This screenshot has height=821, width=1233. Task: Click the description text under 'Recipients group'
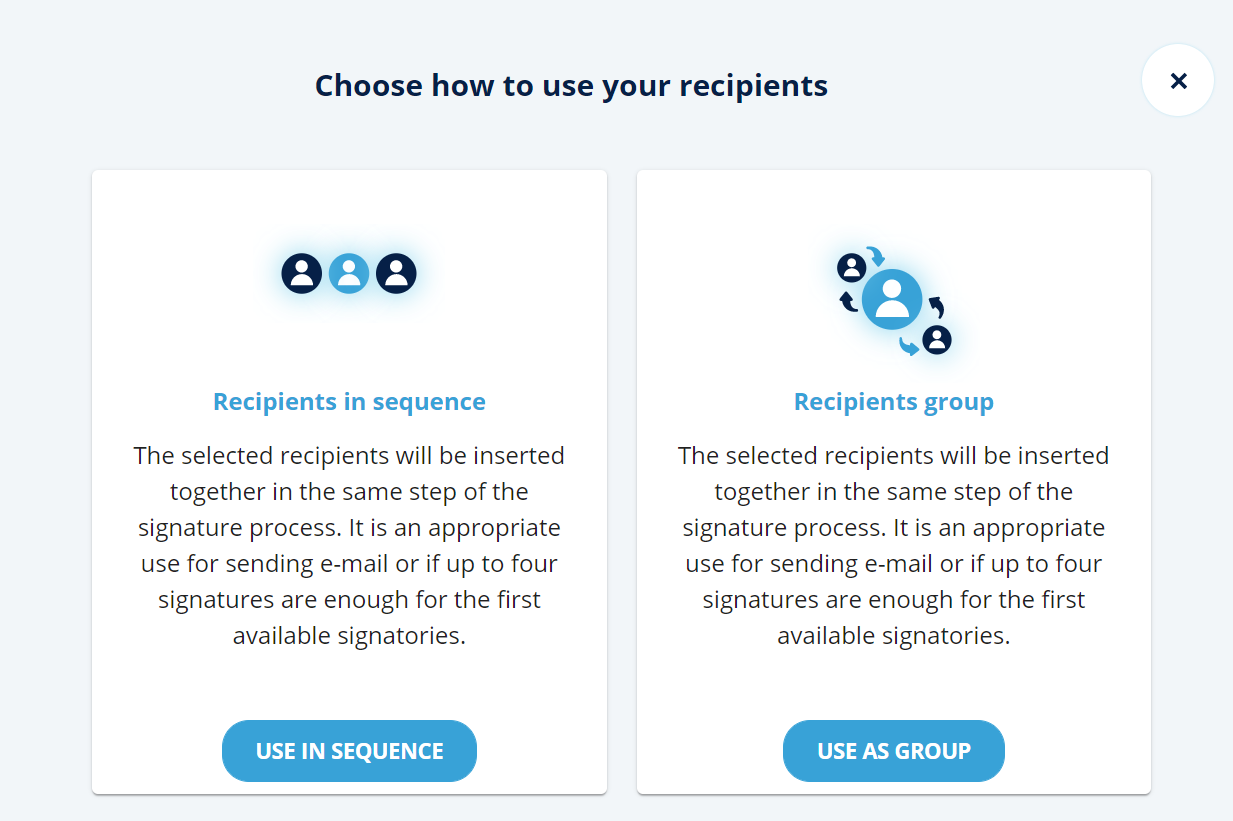coord(893,545)
